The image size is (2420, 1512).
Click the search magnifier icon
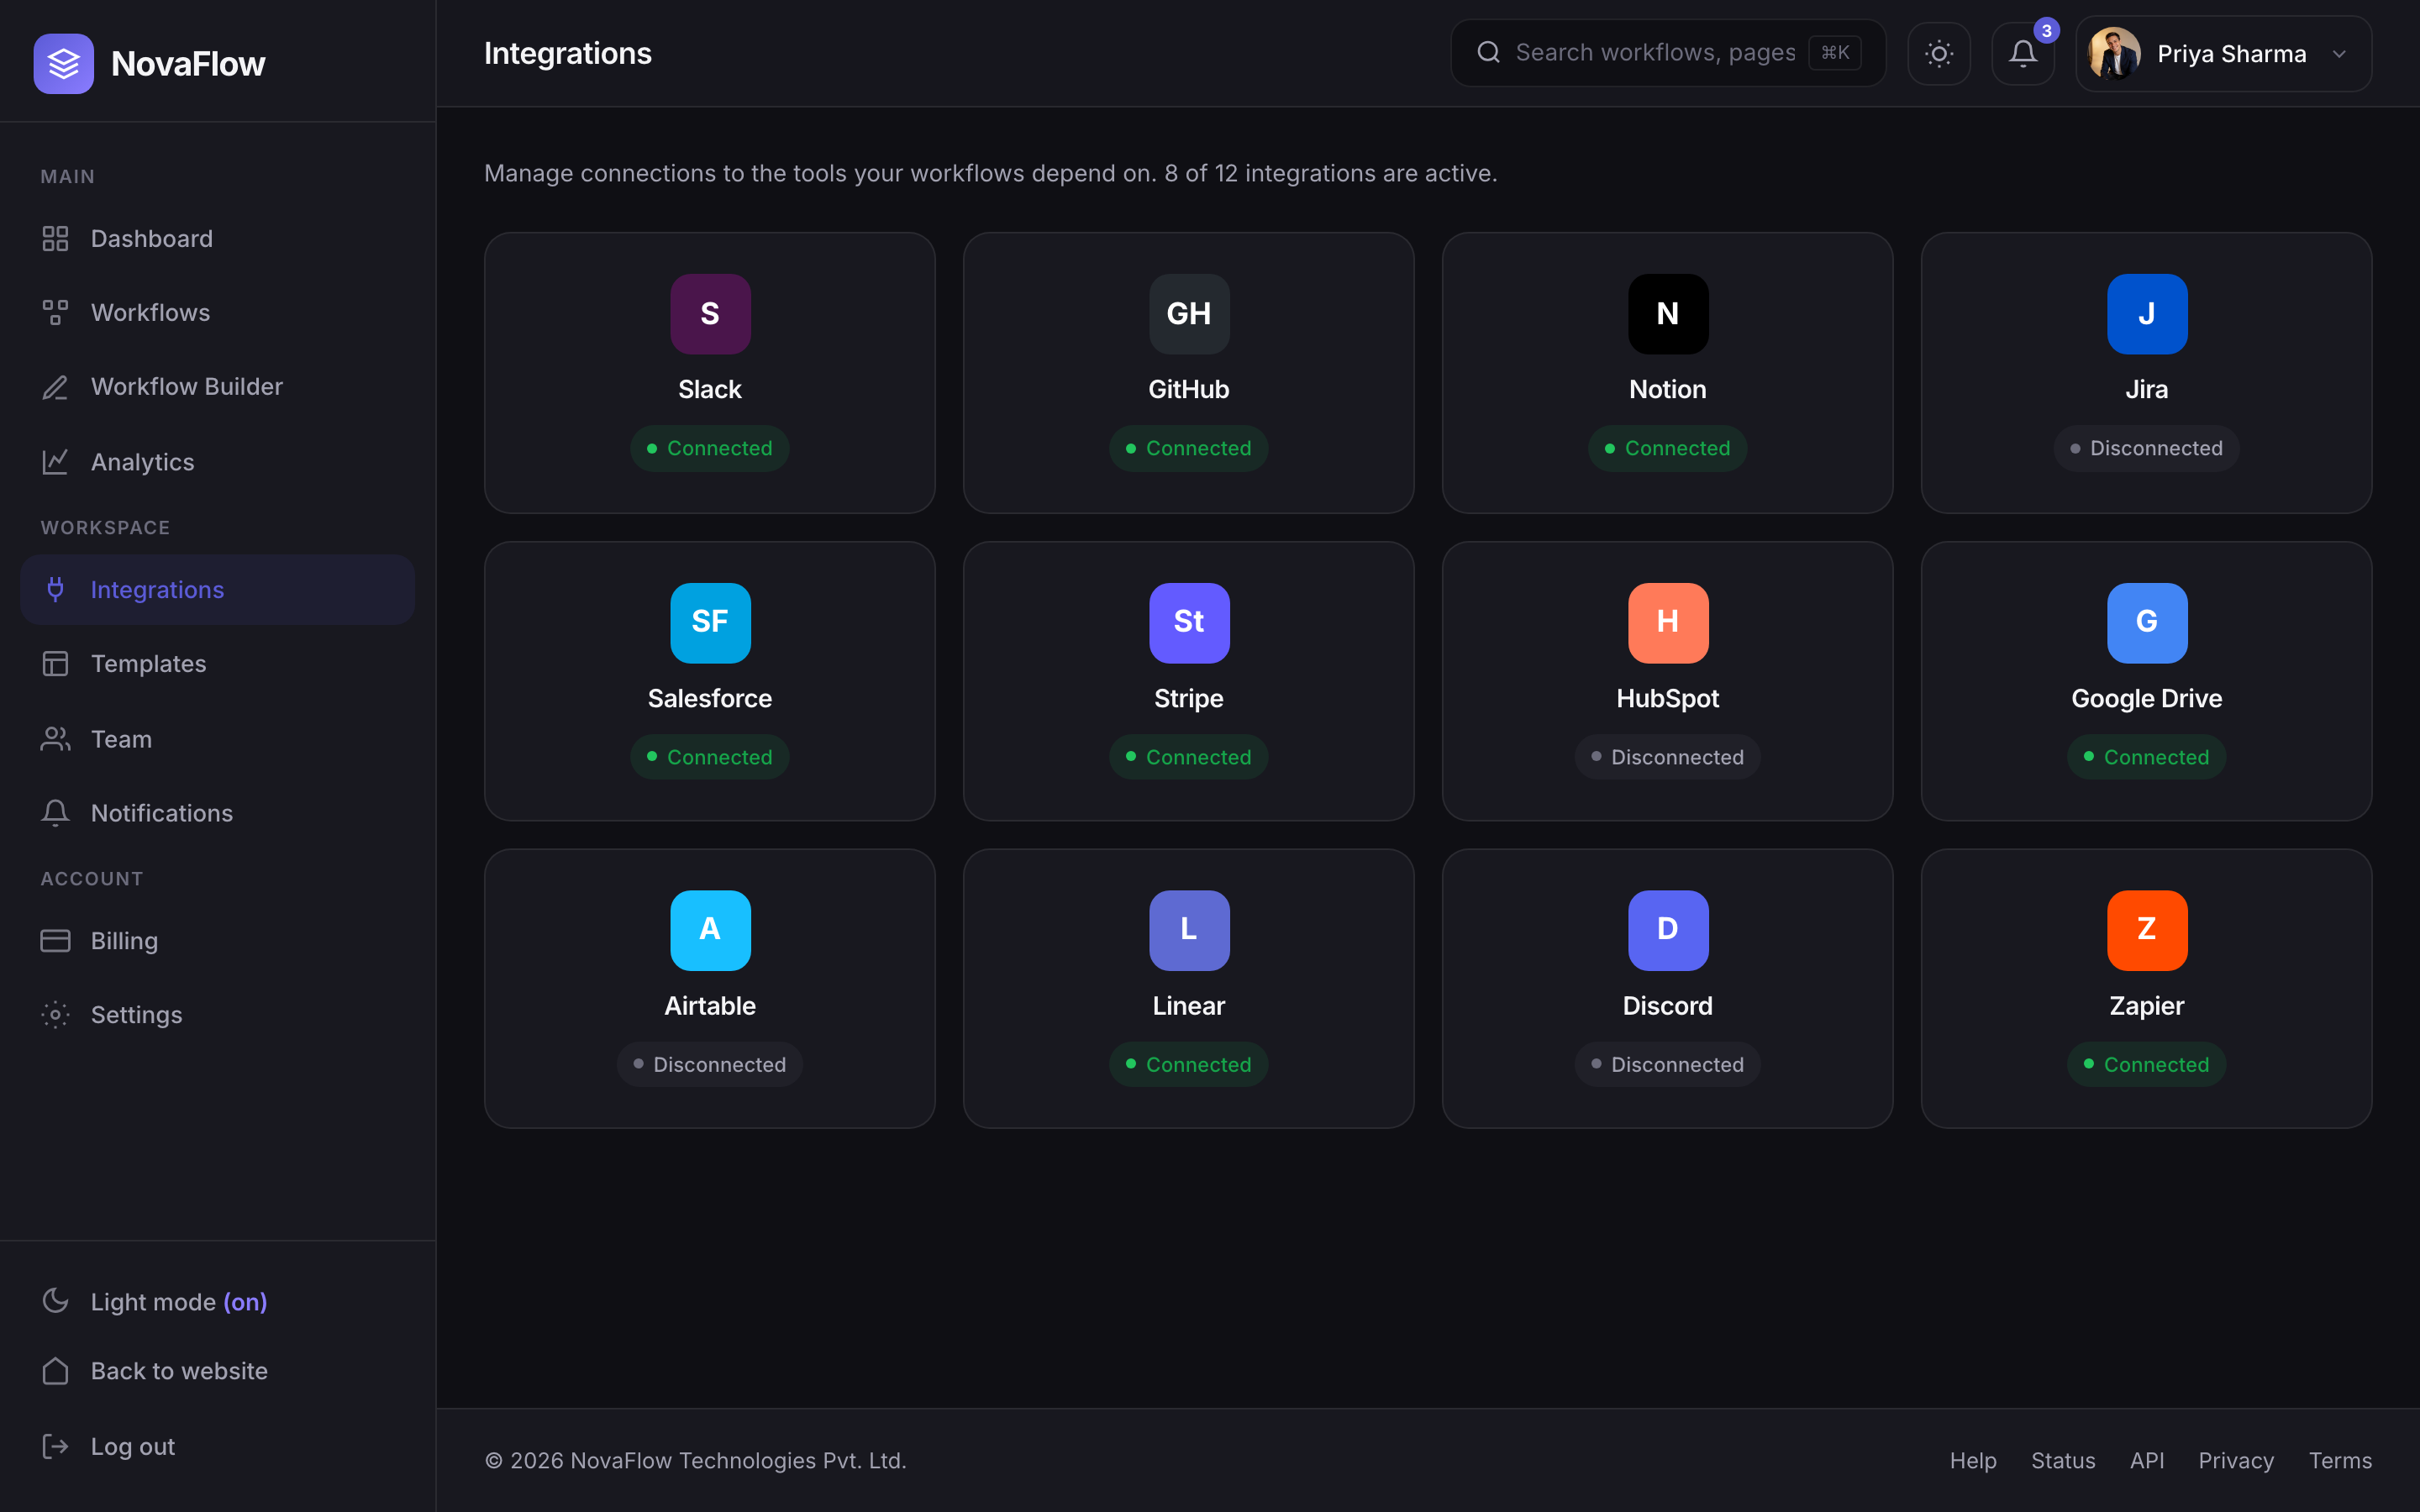click(x=1488, y=52)
